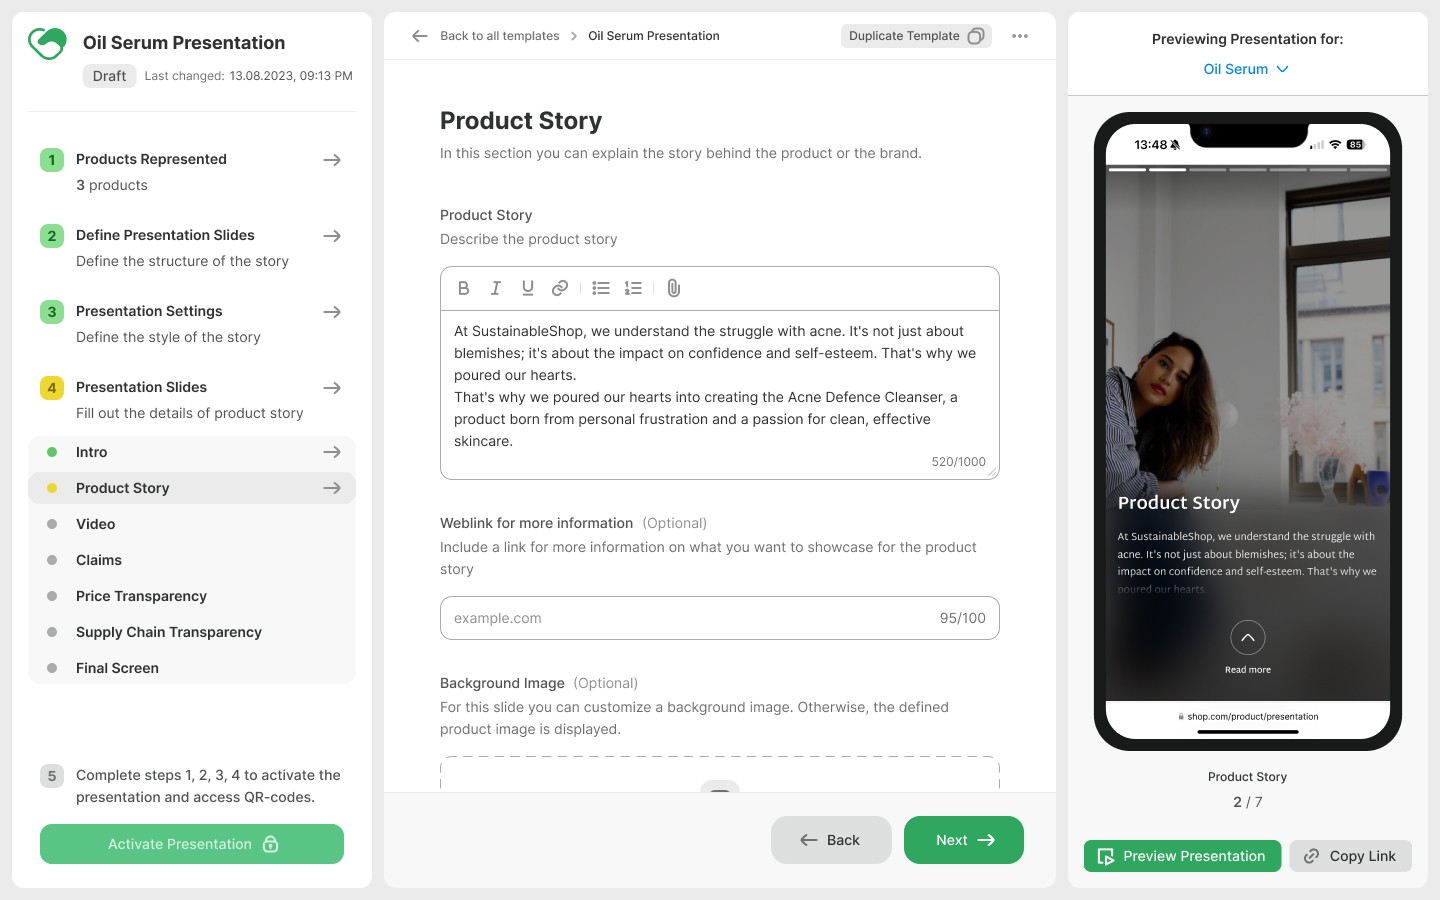Image resolution: width=1440 pixels, height=900 pixels.
Task: Attach a file with the paperclip icon
Action: tap(674, 288)
